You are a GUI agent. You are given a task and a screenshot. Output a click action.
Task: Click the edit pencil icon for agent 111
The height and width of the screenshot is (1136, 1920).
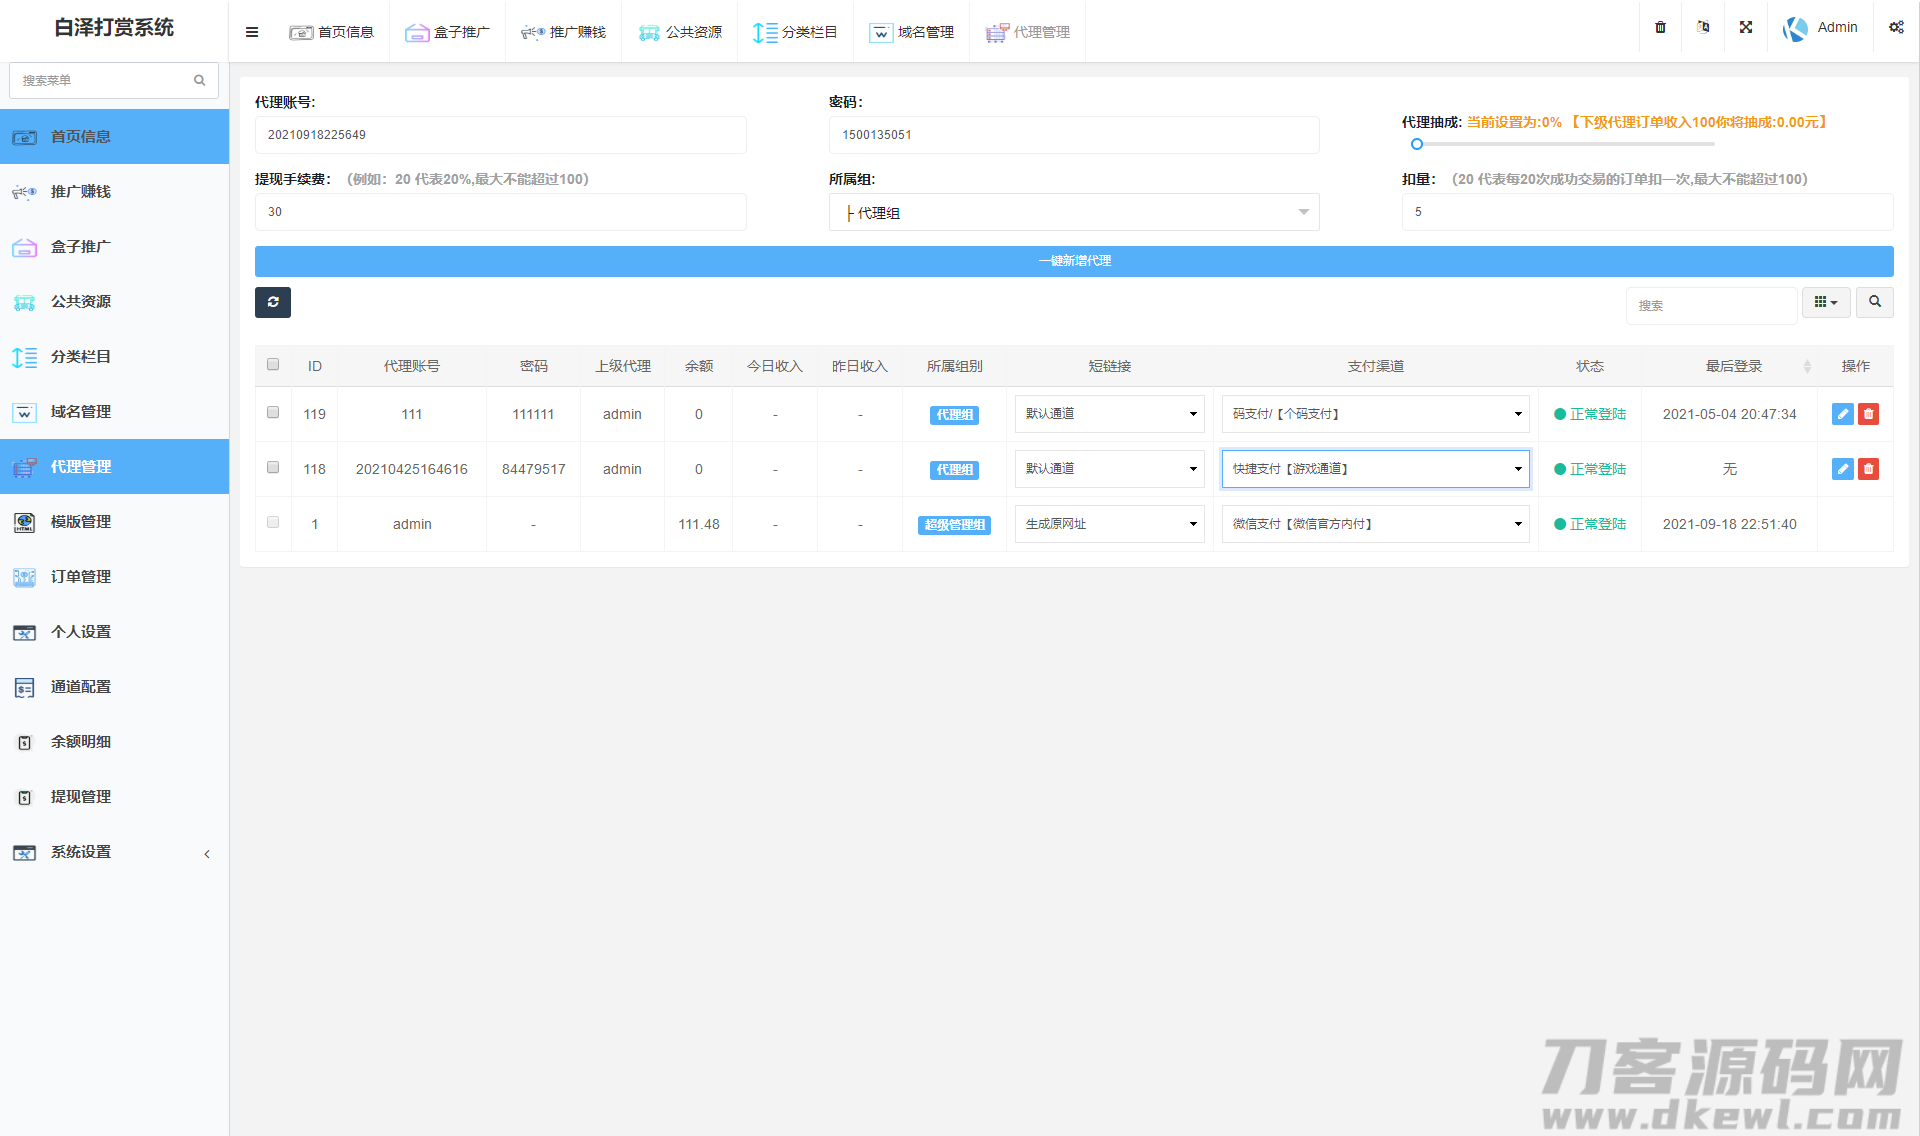coord(1842,414)
